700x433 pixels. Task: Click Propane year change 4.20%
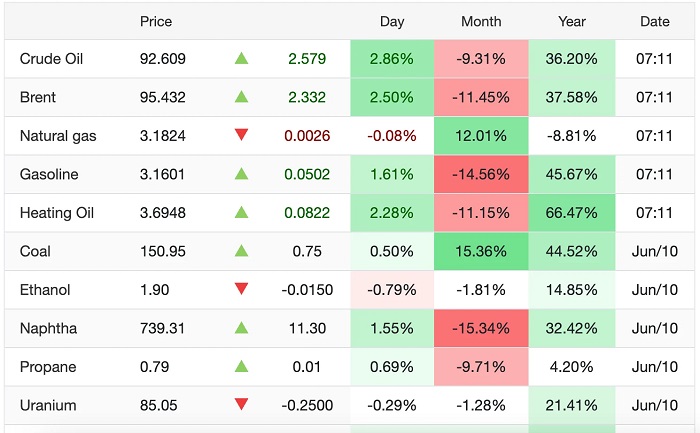point(571,367)
